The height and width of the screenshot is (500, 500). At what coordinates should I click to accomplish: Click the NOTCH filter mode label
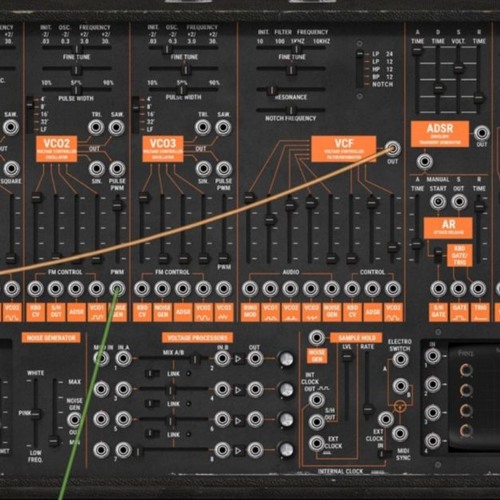[x=383, y=84]
